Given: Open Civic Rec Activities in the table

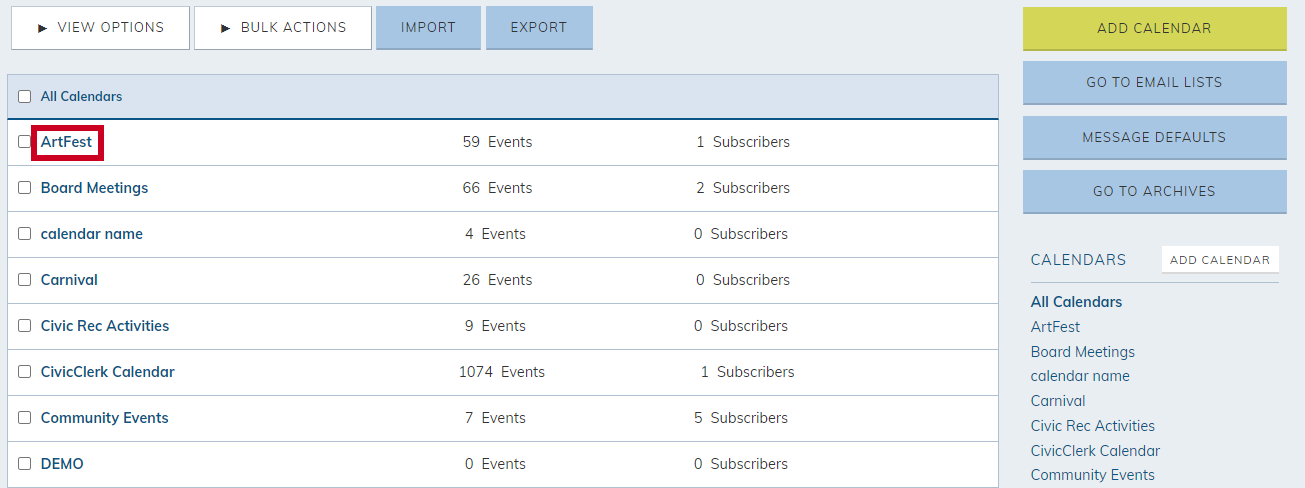Looking at the screenshot, I should pos(105,326).
